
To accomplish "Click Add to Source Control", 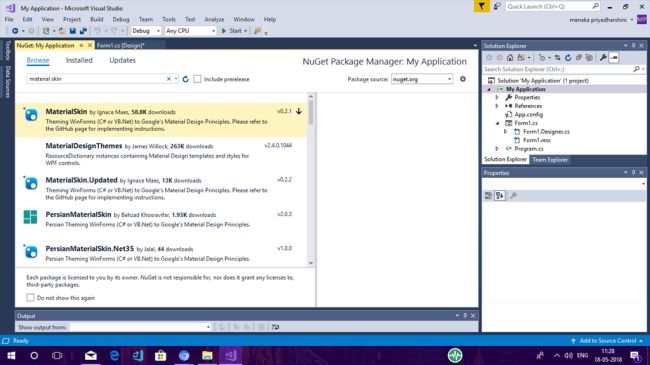I will click(607, 341).
